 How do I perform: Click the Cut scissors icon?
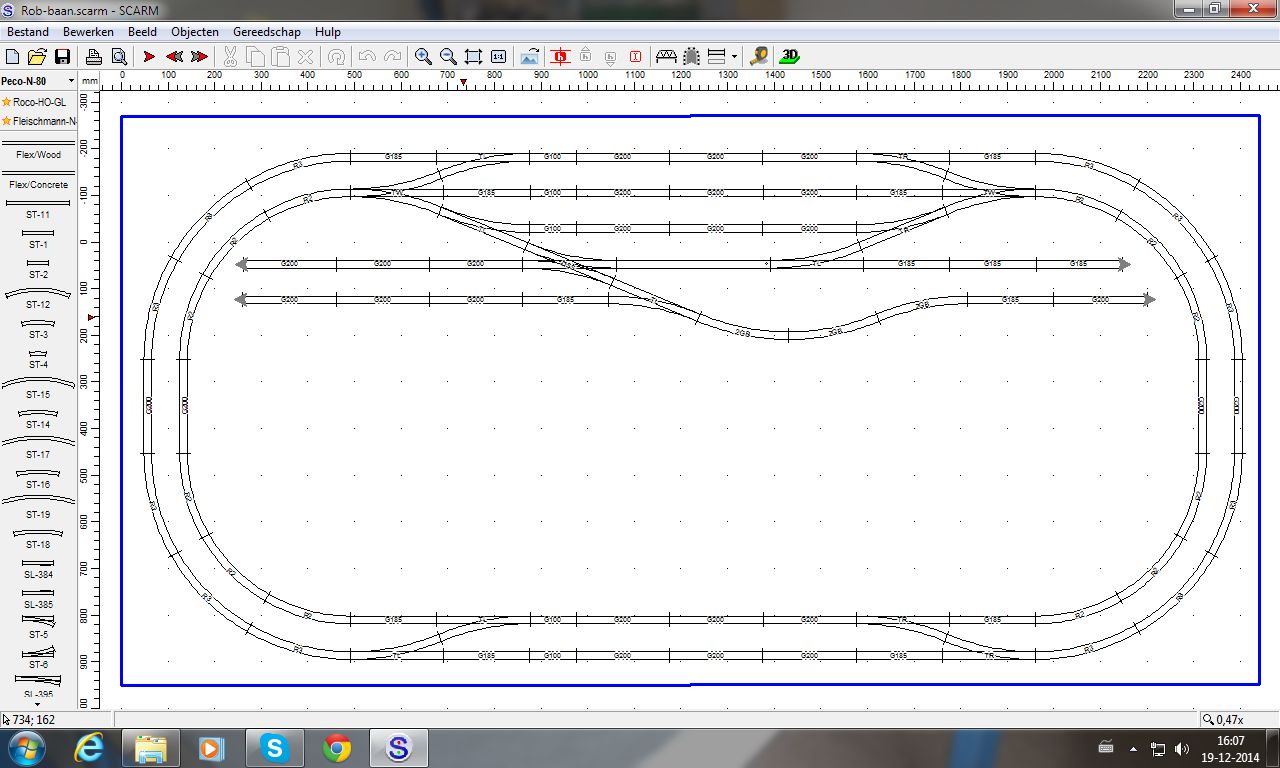(x=230, y=57)
